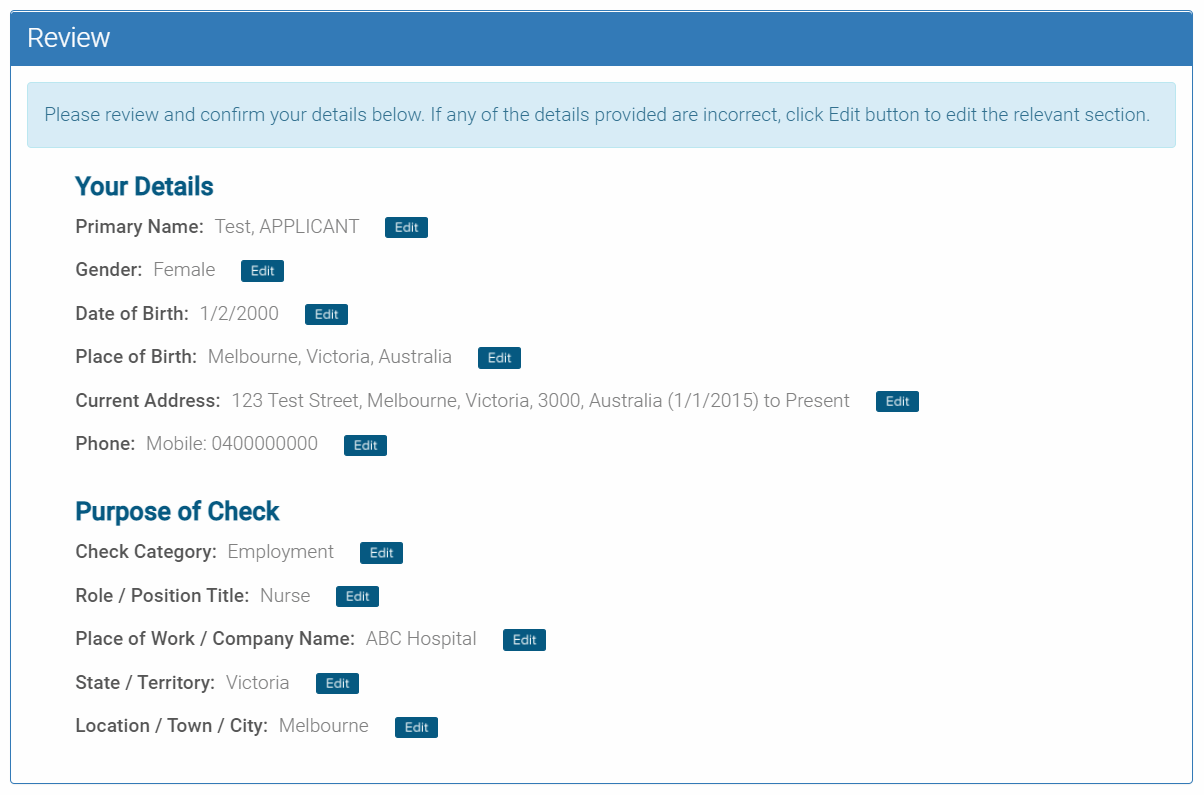Edit the Place of Birth
The height and width of the screenshot is (795, 1204).
(x=499, y=357)
